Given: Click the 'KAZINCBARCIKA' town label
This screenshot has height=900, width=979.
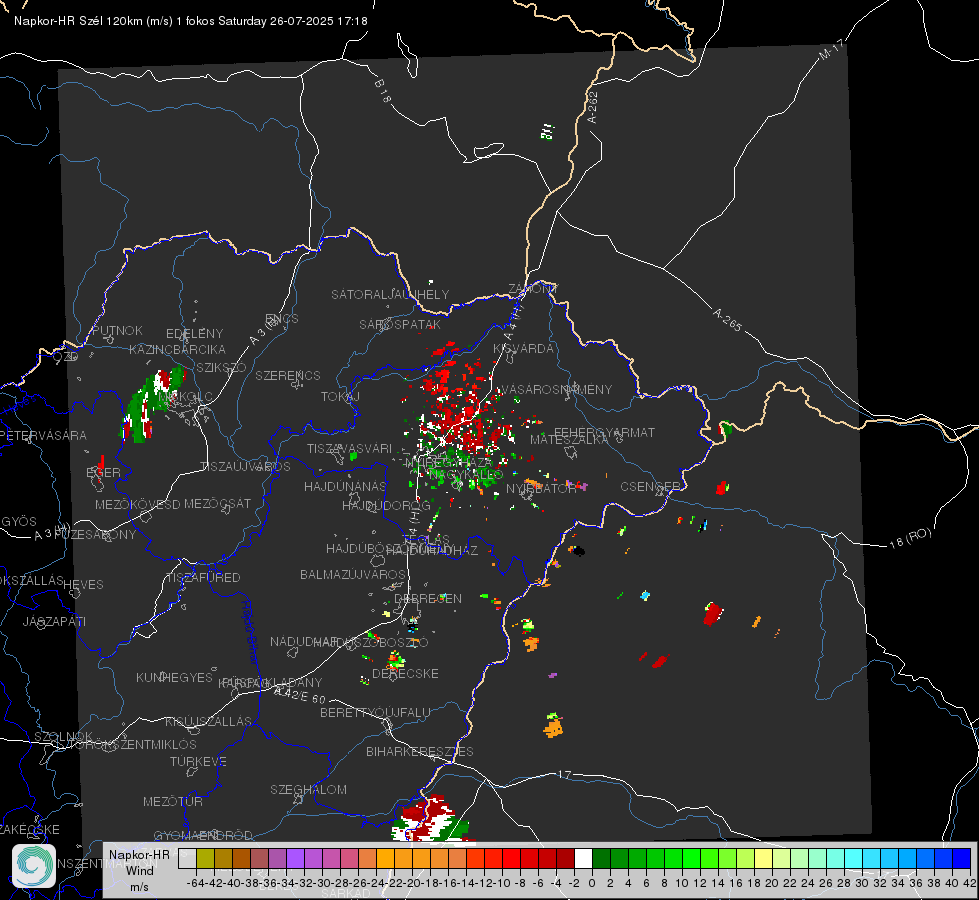Looking at the screenshot, I should (x=177, y=349).
